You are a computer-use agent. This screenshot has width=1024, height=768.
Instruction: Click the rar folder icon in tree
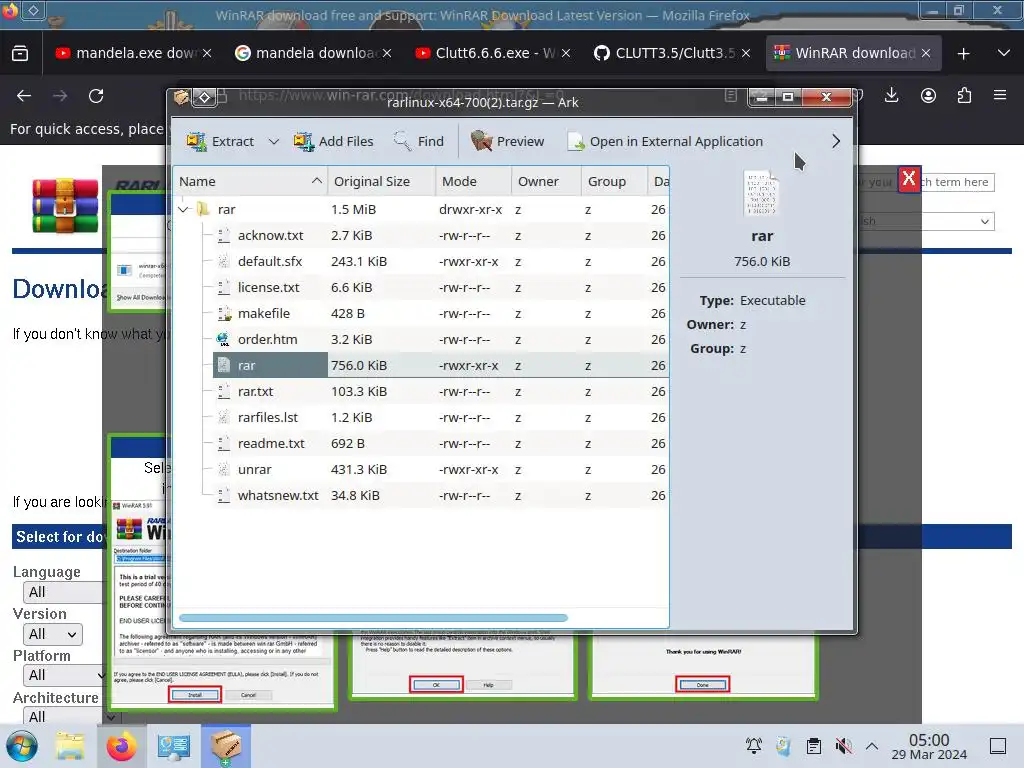point(203,209)
